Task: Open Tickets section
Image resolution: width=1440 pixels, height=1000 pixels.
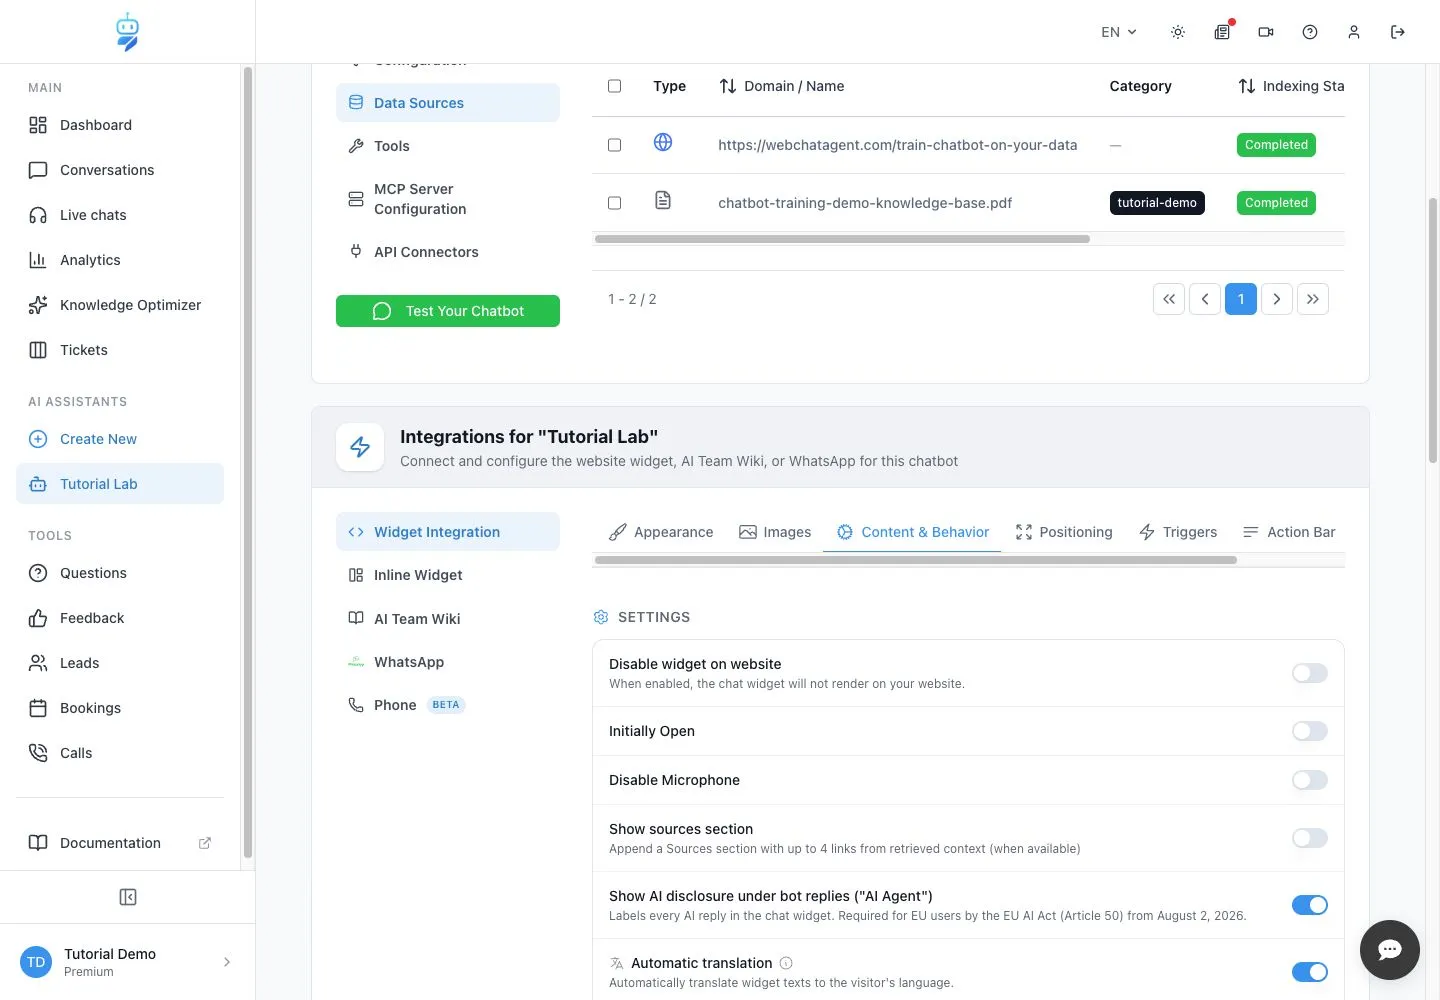Action: click(x=120, y=350)
